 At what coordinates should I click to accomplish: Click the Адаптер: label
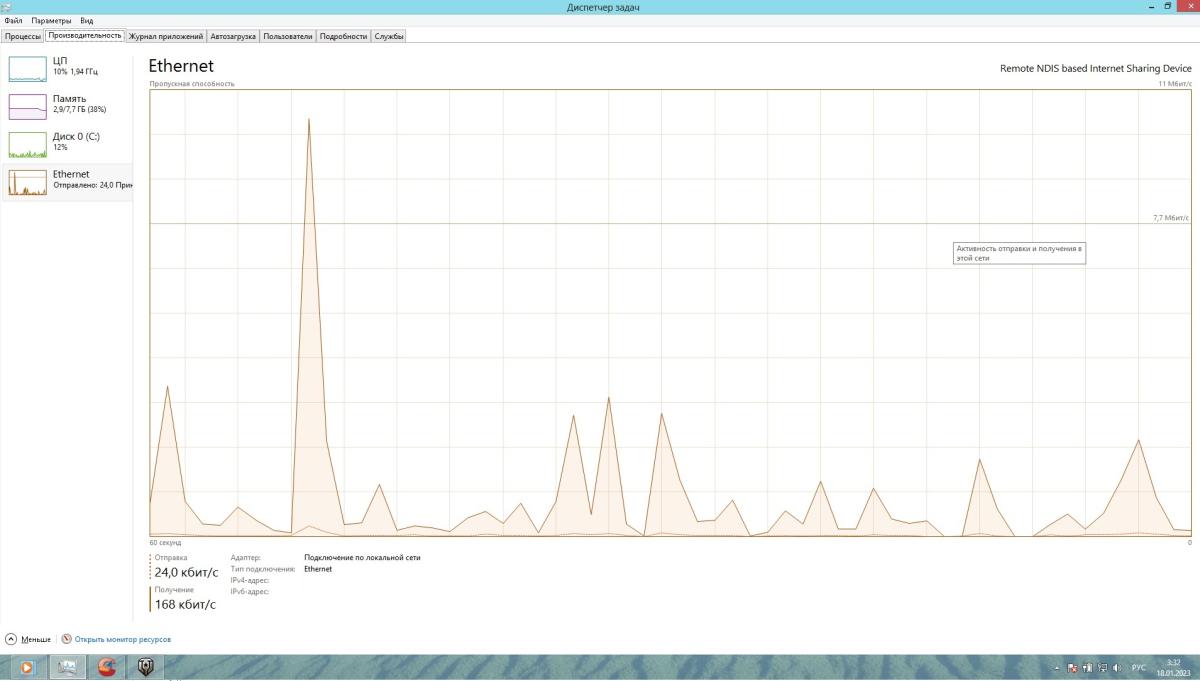pos(245,558)
